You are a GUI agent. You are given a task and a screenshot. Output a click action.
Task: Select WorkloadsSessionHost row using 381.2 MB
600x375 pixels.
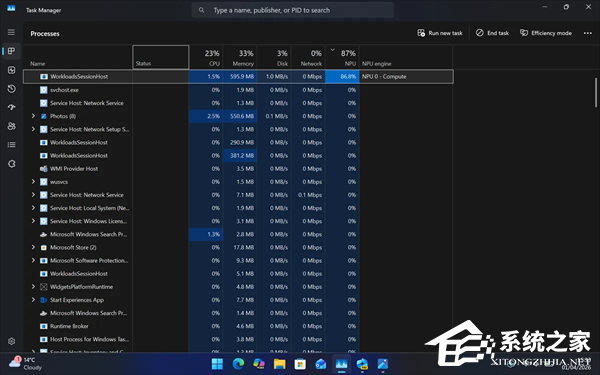click(238, 155)
